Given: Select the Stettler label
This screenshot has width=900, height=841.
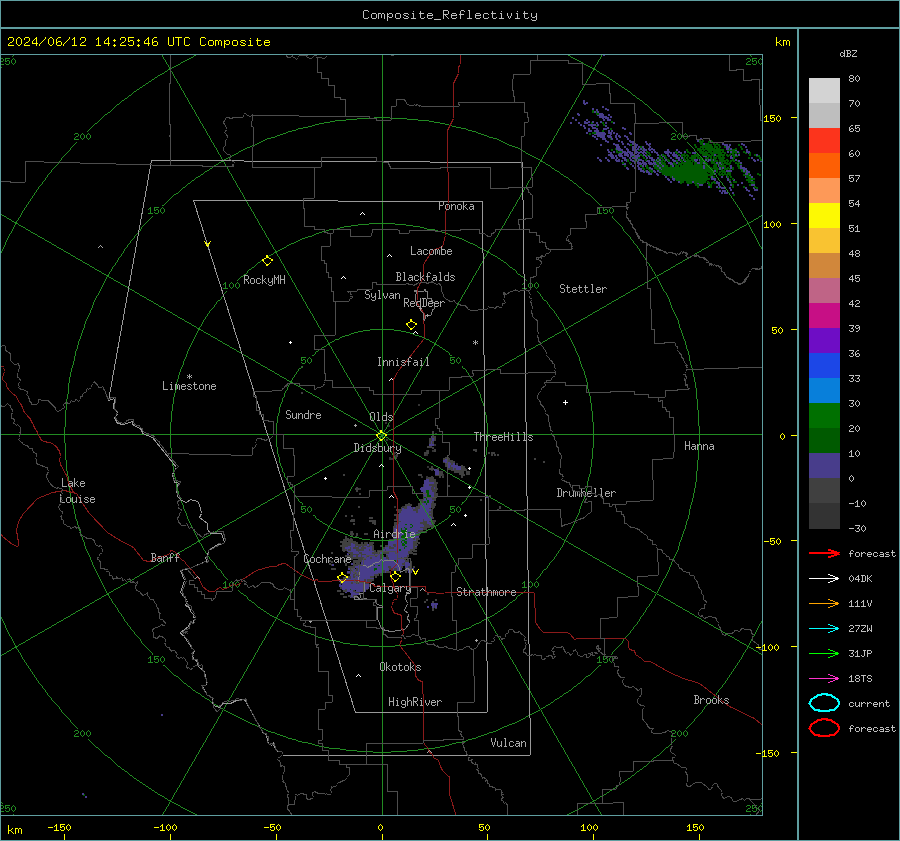Looking at the screenshot, I should [583, 289].
